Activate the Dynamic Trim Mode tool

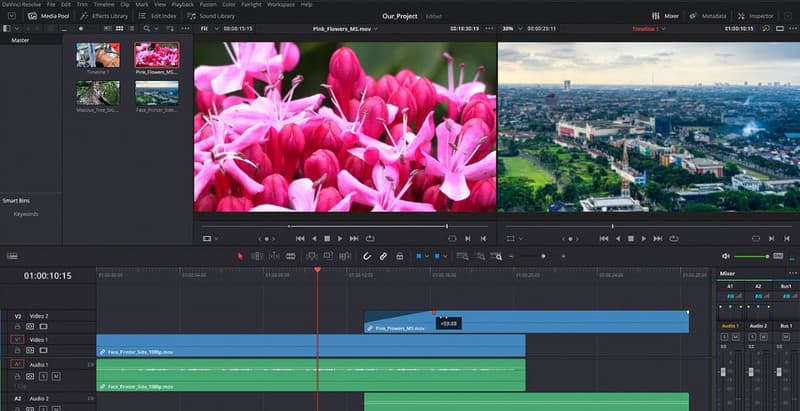point(274,256)
